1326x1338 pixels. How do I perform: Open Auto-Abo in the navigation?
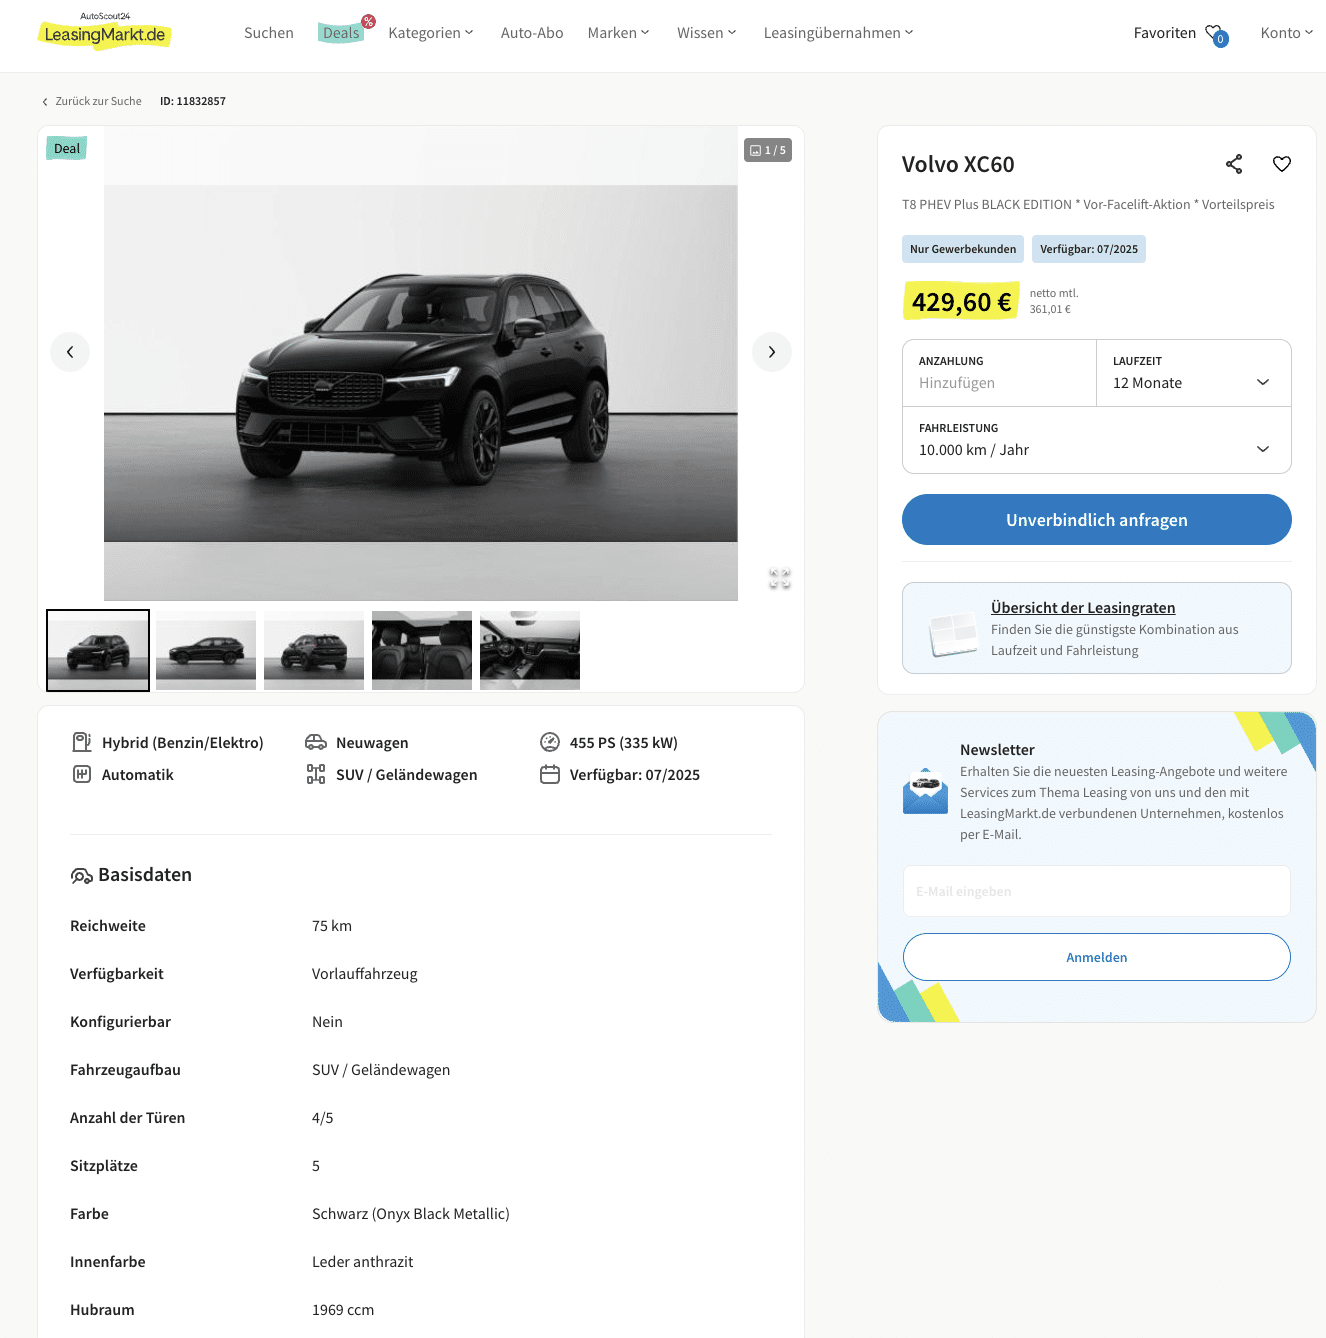(x=532, y=33)
